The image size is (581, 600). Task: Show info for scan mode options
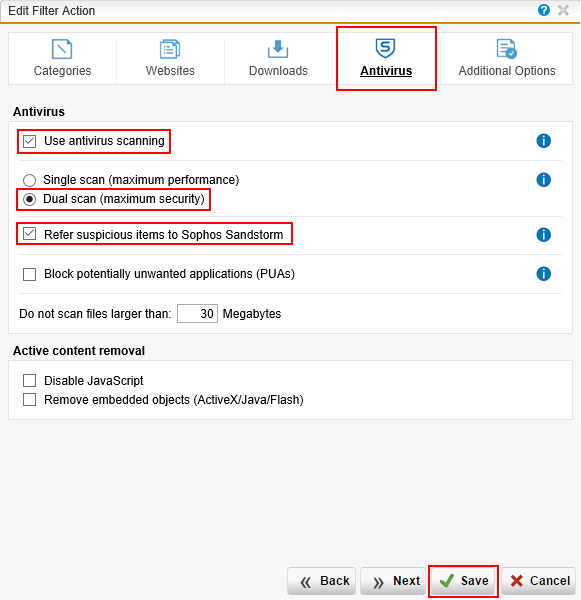tap(543, 179)
